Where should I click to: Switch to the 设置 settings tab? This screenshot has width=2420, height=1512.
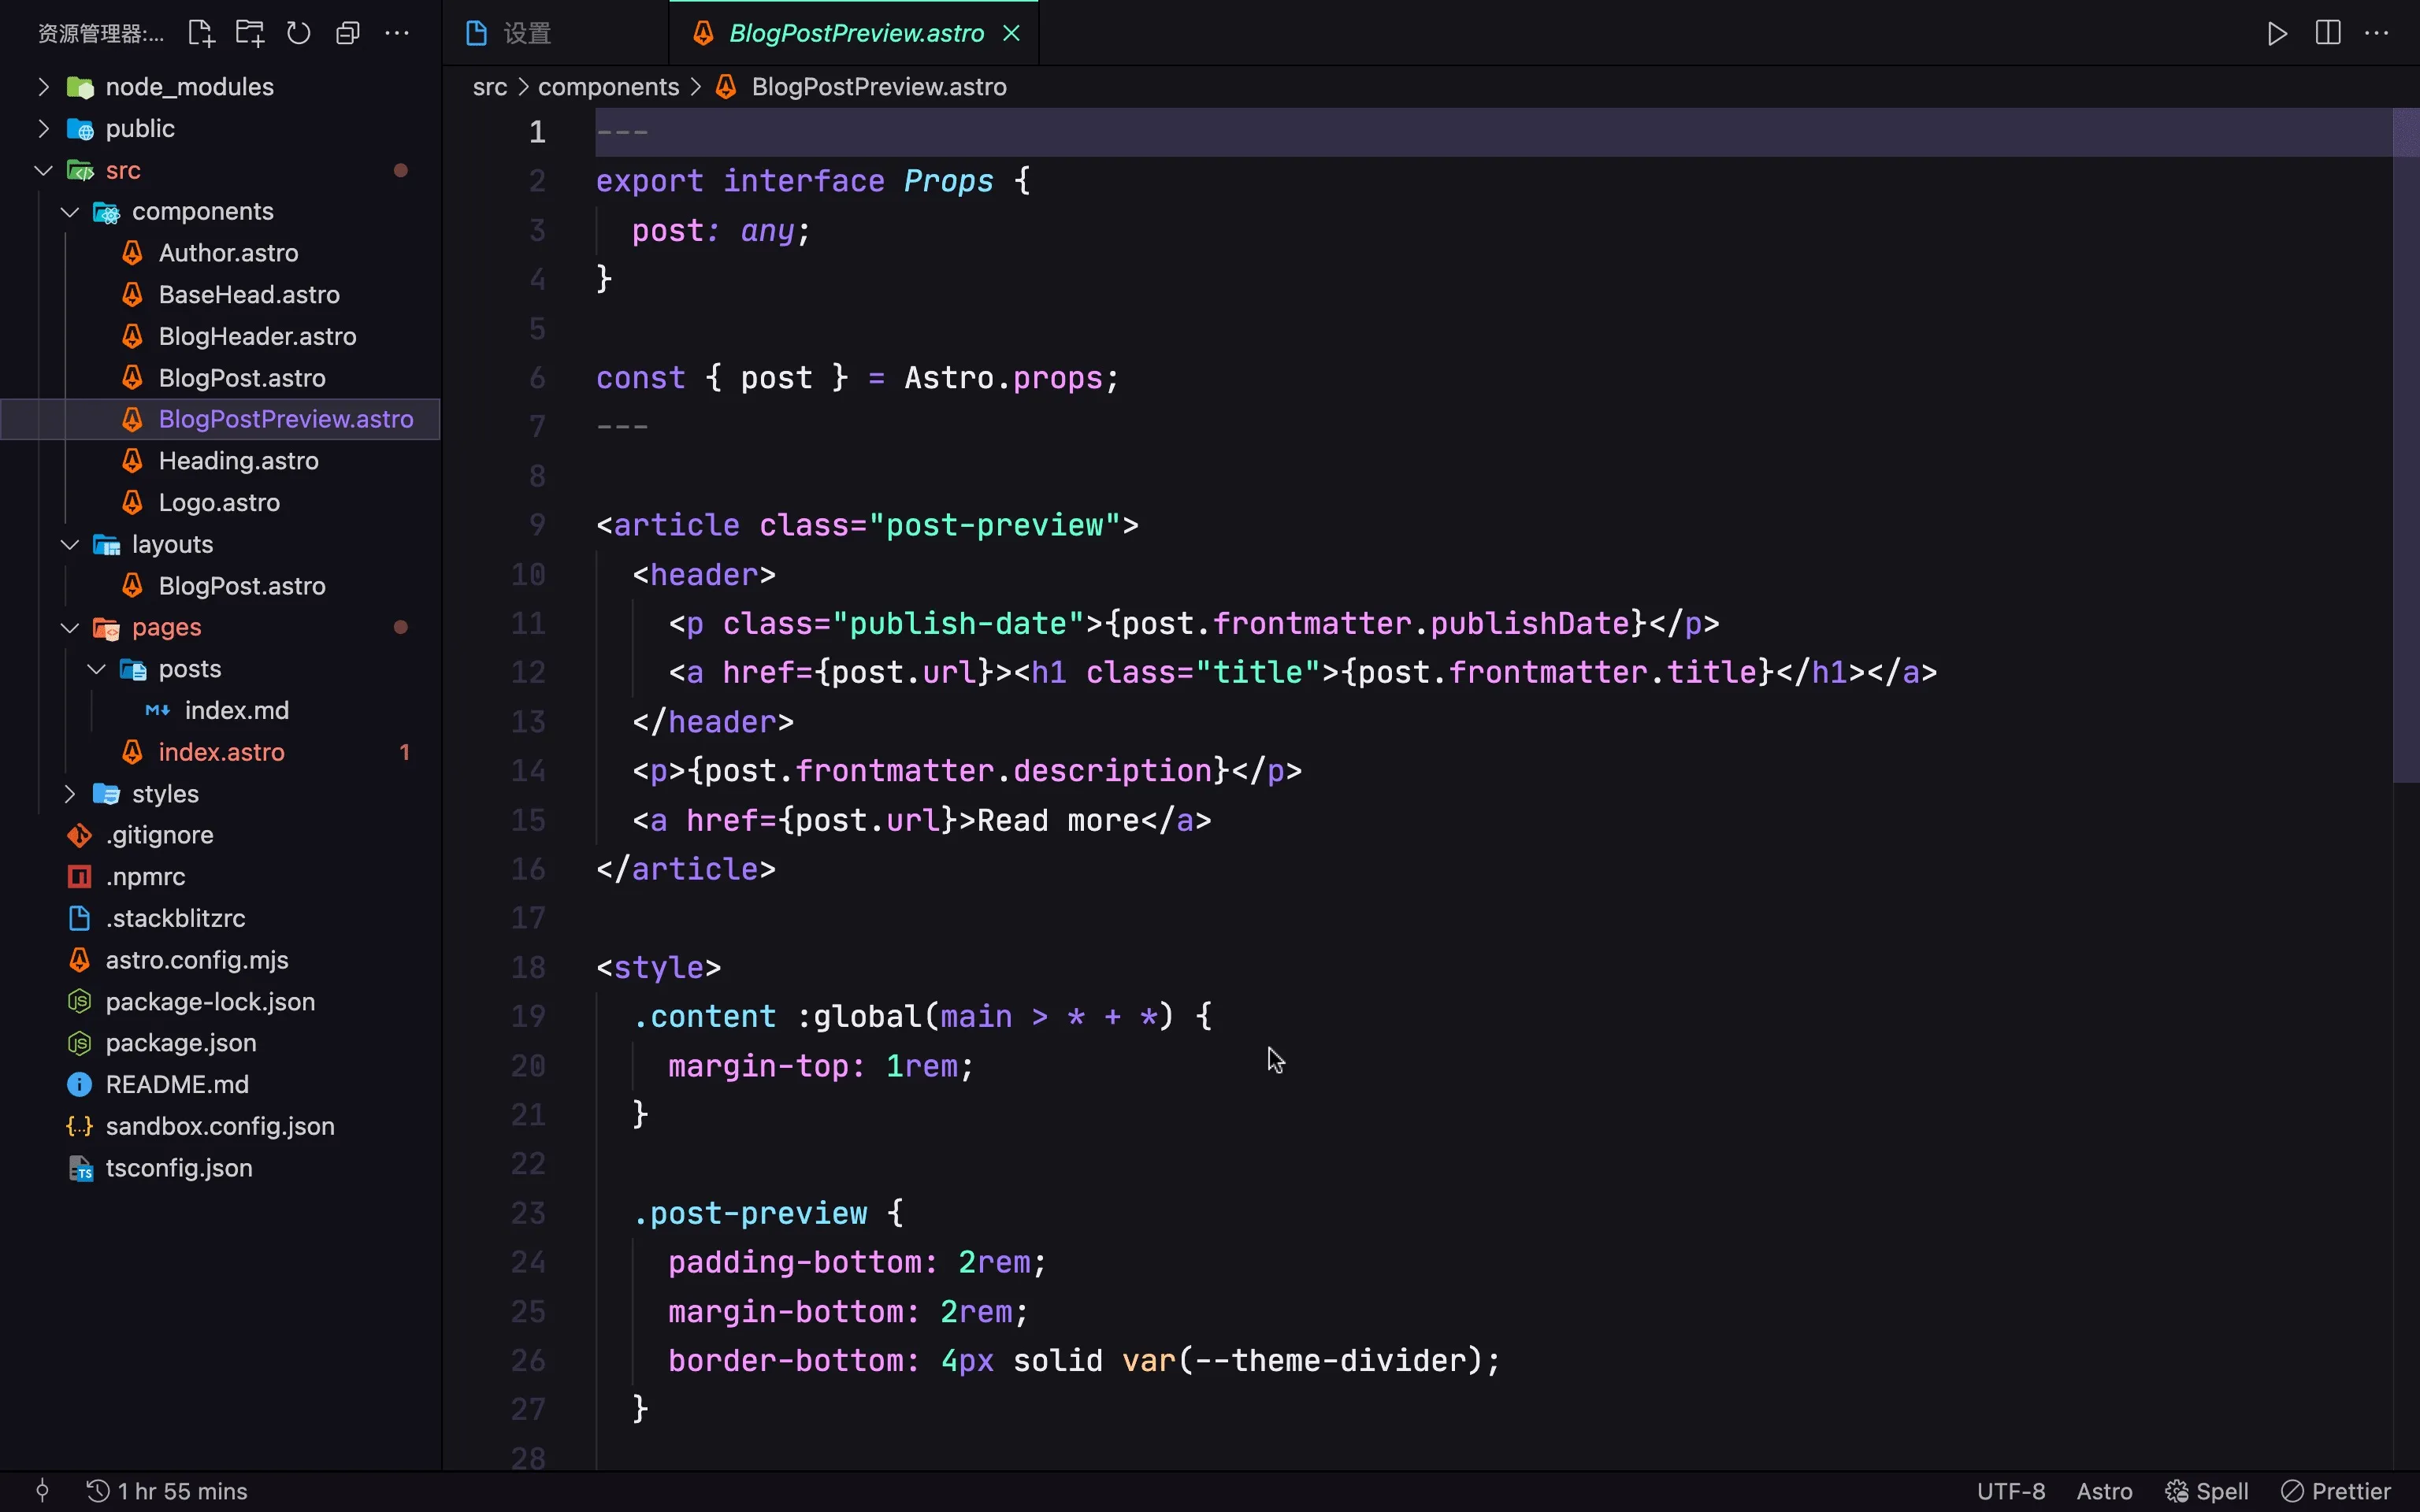click(x=527, y=33)
